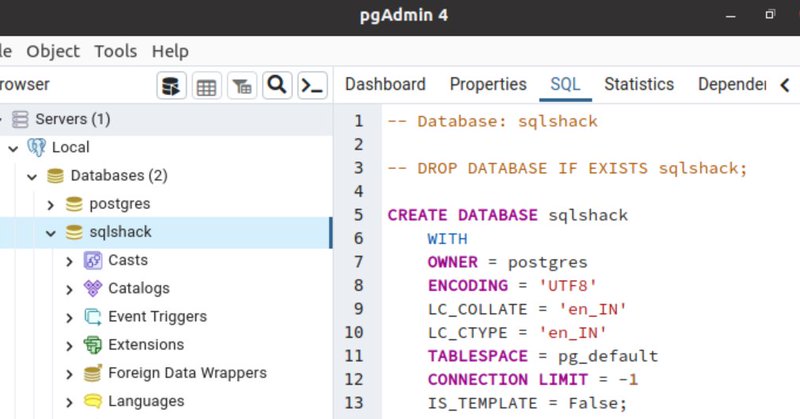Open the Help menu

click(170, 51)
